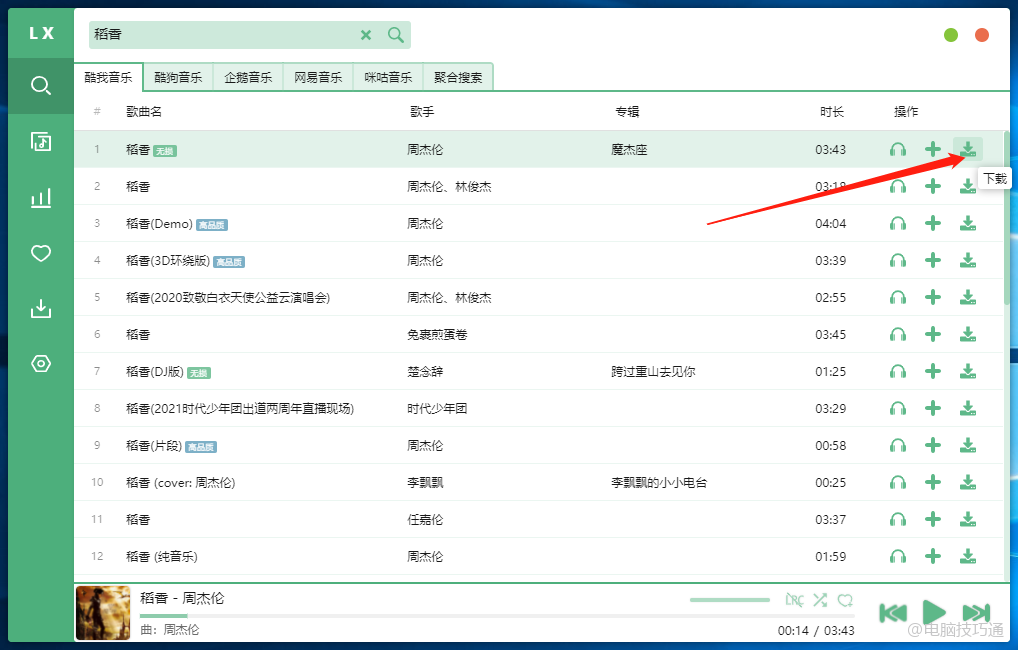Play 稻香(3D环绕版) using its headphone icon
The height and width of the screenshot is (650, 1018).
[898, 260]
